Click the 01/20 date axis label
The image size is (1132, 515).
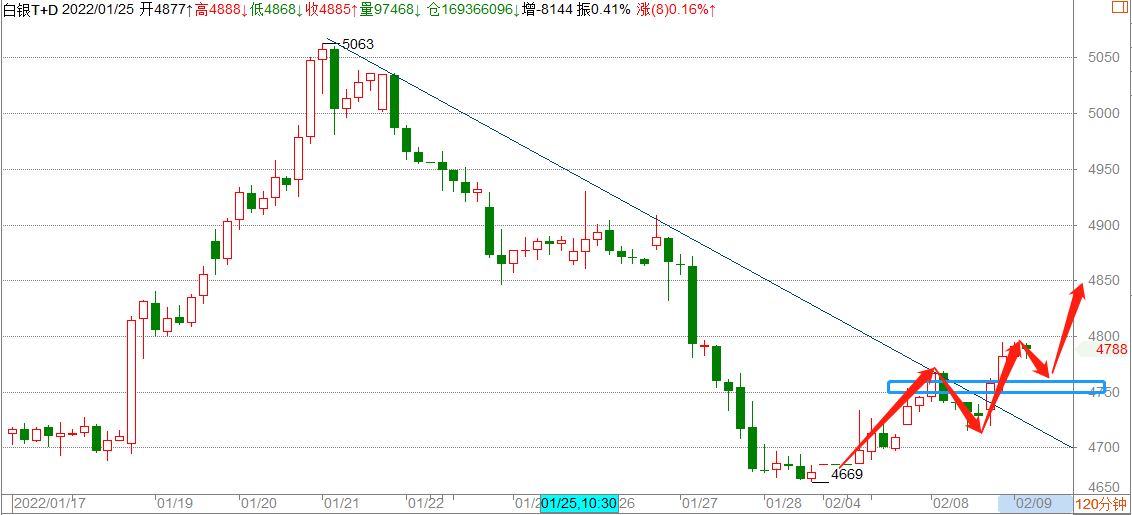pyautogui.click(x=258, y=503)
